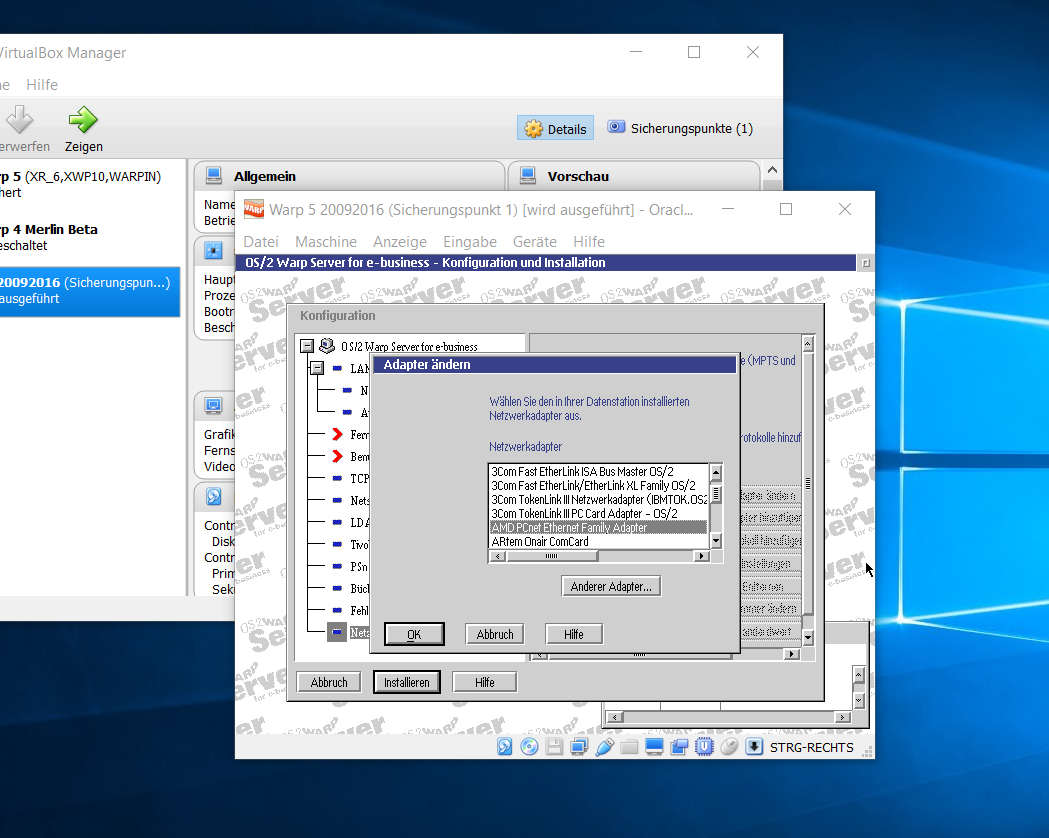Image resolution: width=1049 pixels, height=838 pixels.
Task: Click Hilfe in the Adapter ändern dialog
Action: coord(574,634)
